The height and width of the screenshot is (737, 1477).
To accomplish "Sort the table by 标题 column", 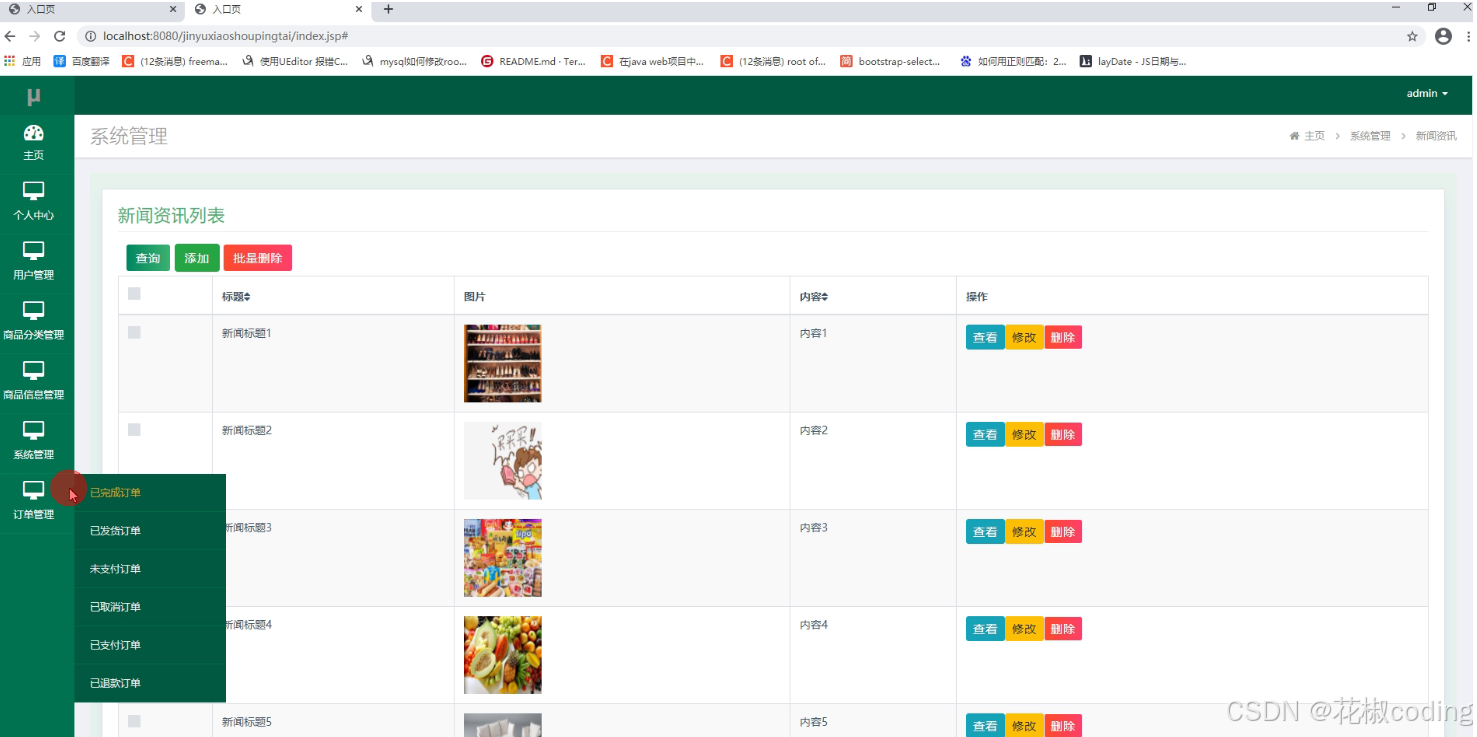I will tap(236, 297).
